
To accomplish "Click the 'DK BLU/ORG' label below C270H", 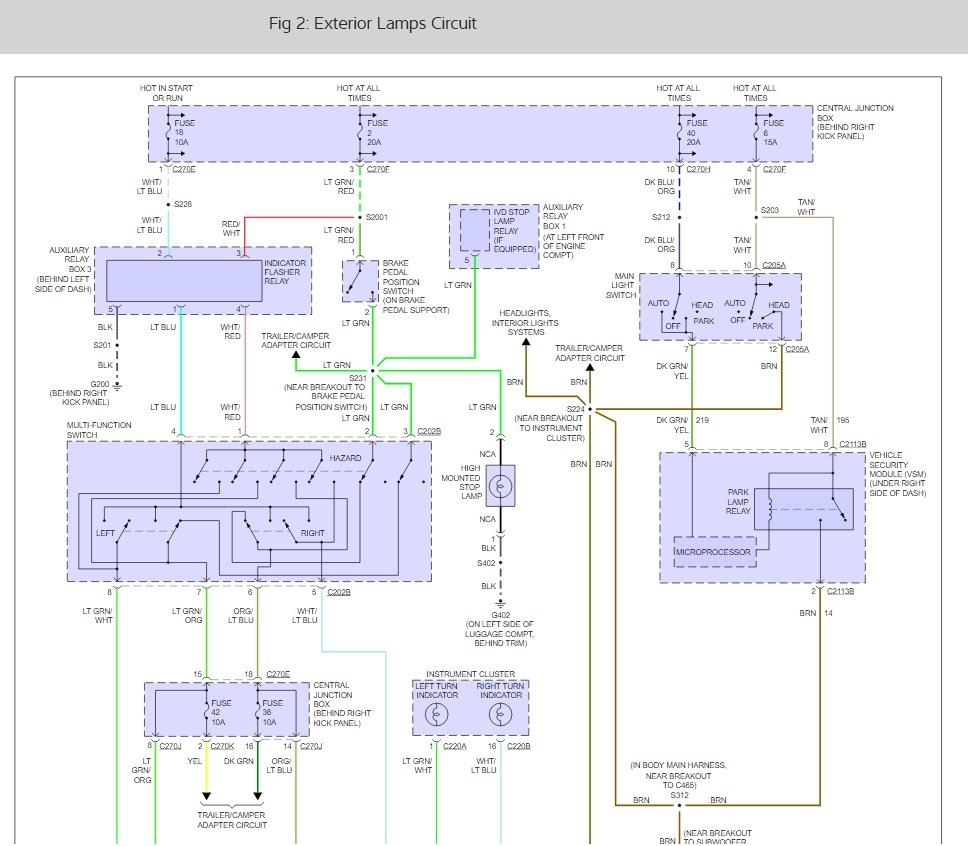I will tap(659, 186).
